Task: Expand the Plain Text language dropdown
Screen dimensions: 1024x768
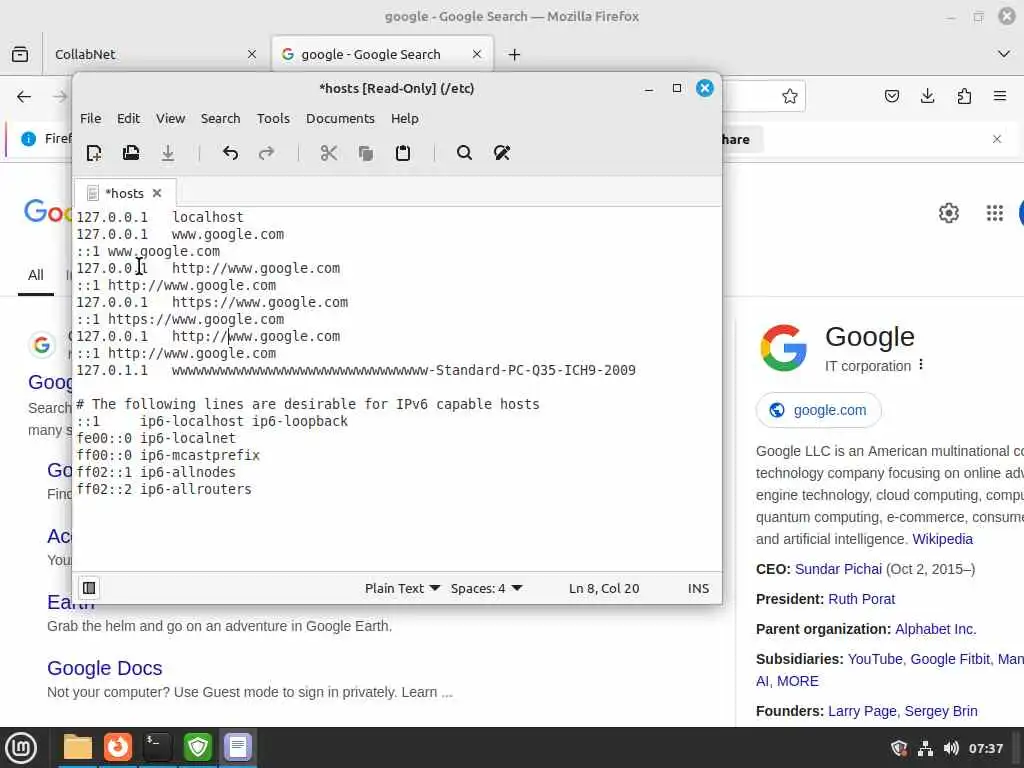Action: coord(402,588)
